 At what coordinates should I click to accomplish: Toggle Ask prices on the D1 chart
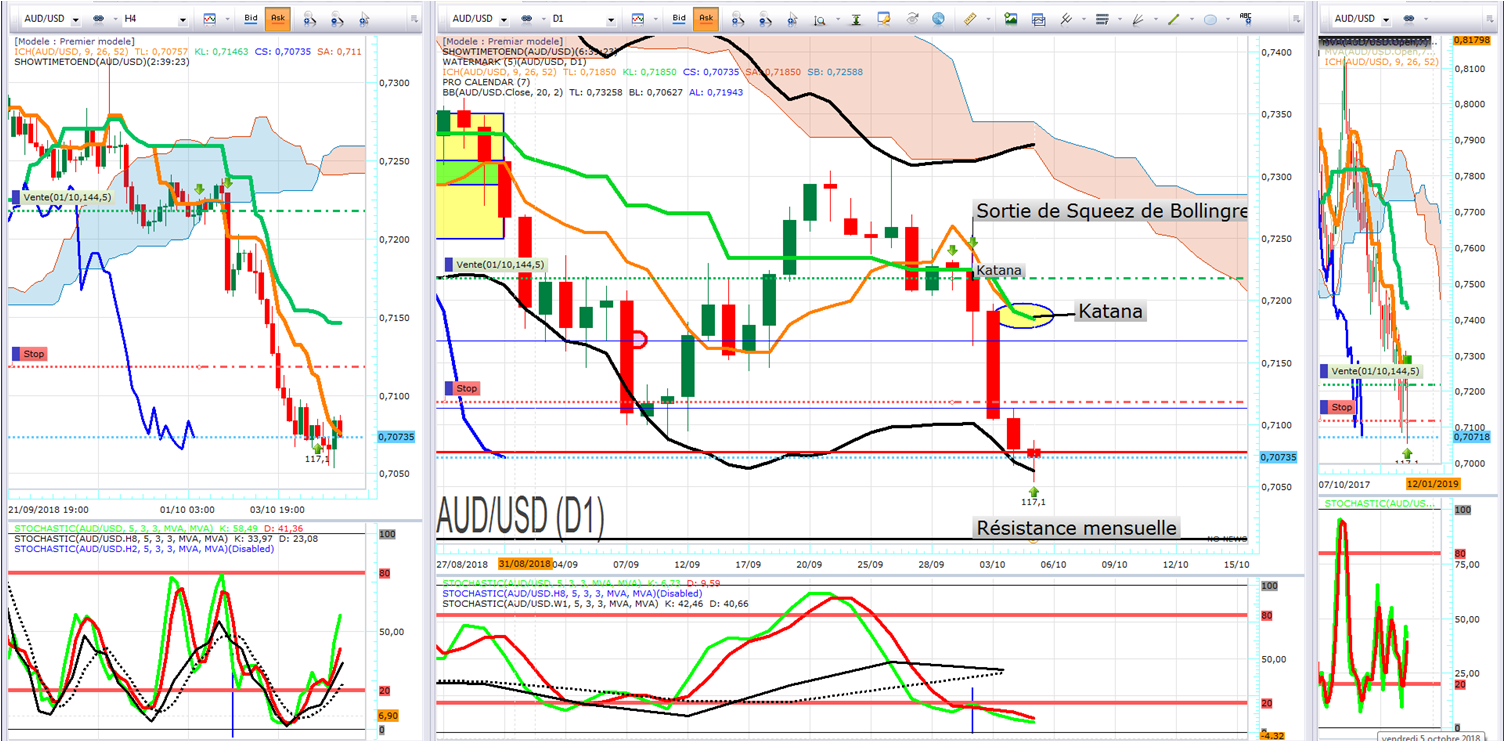(706, 19)
